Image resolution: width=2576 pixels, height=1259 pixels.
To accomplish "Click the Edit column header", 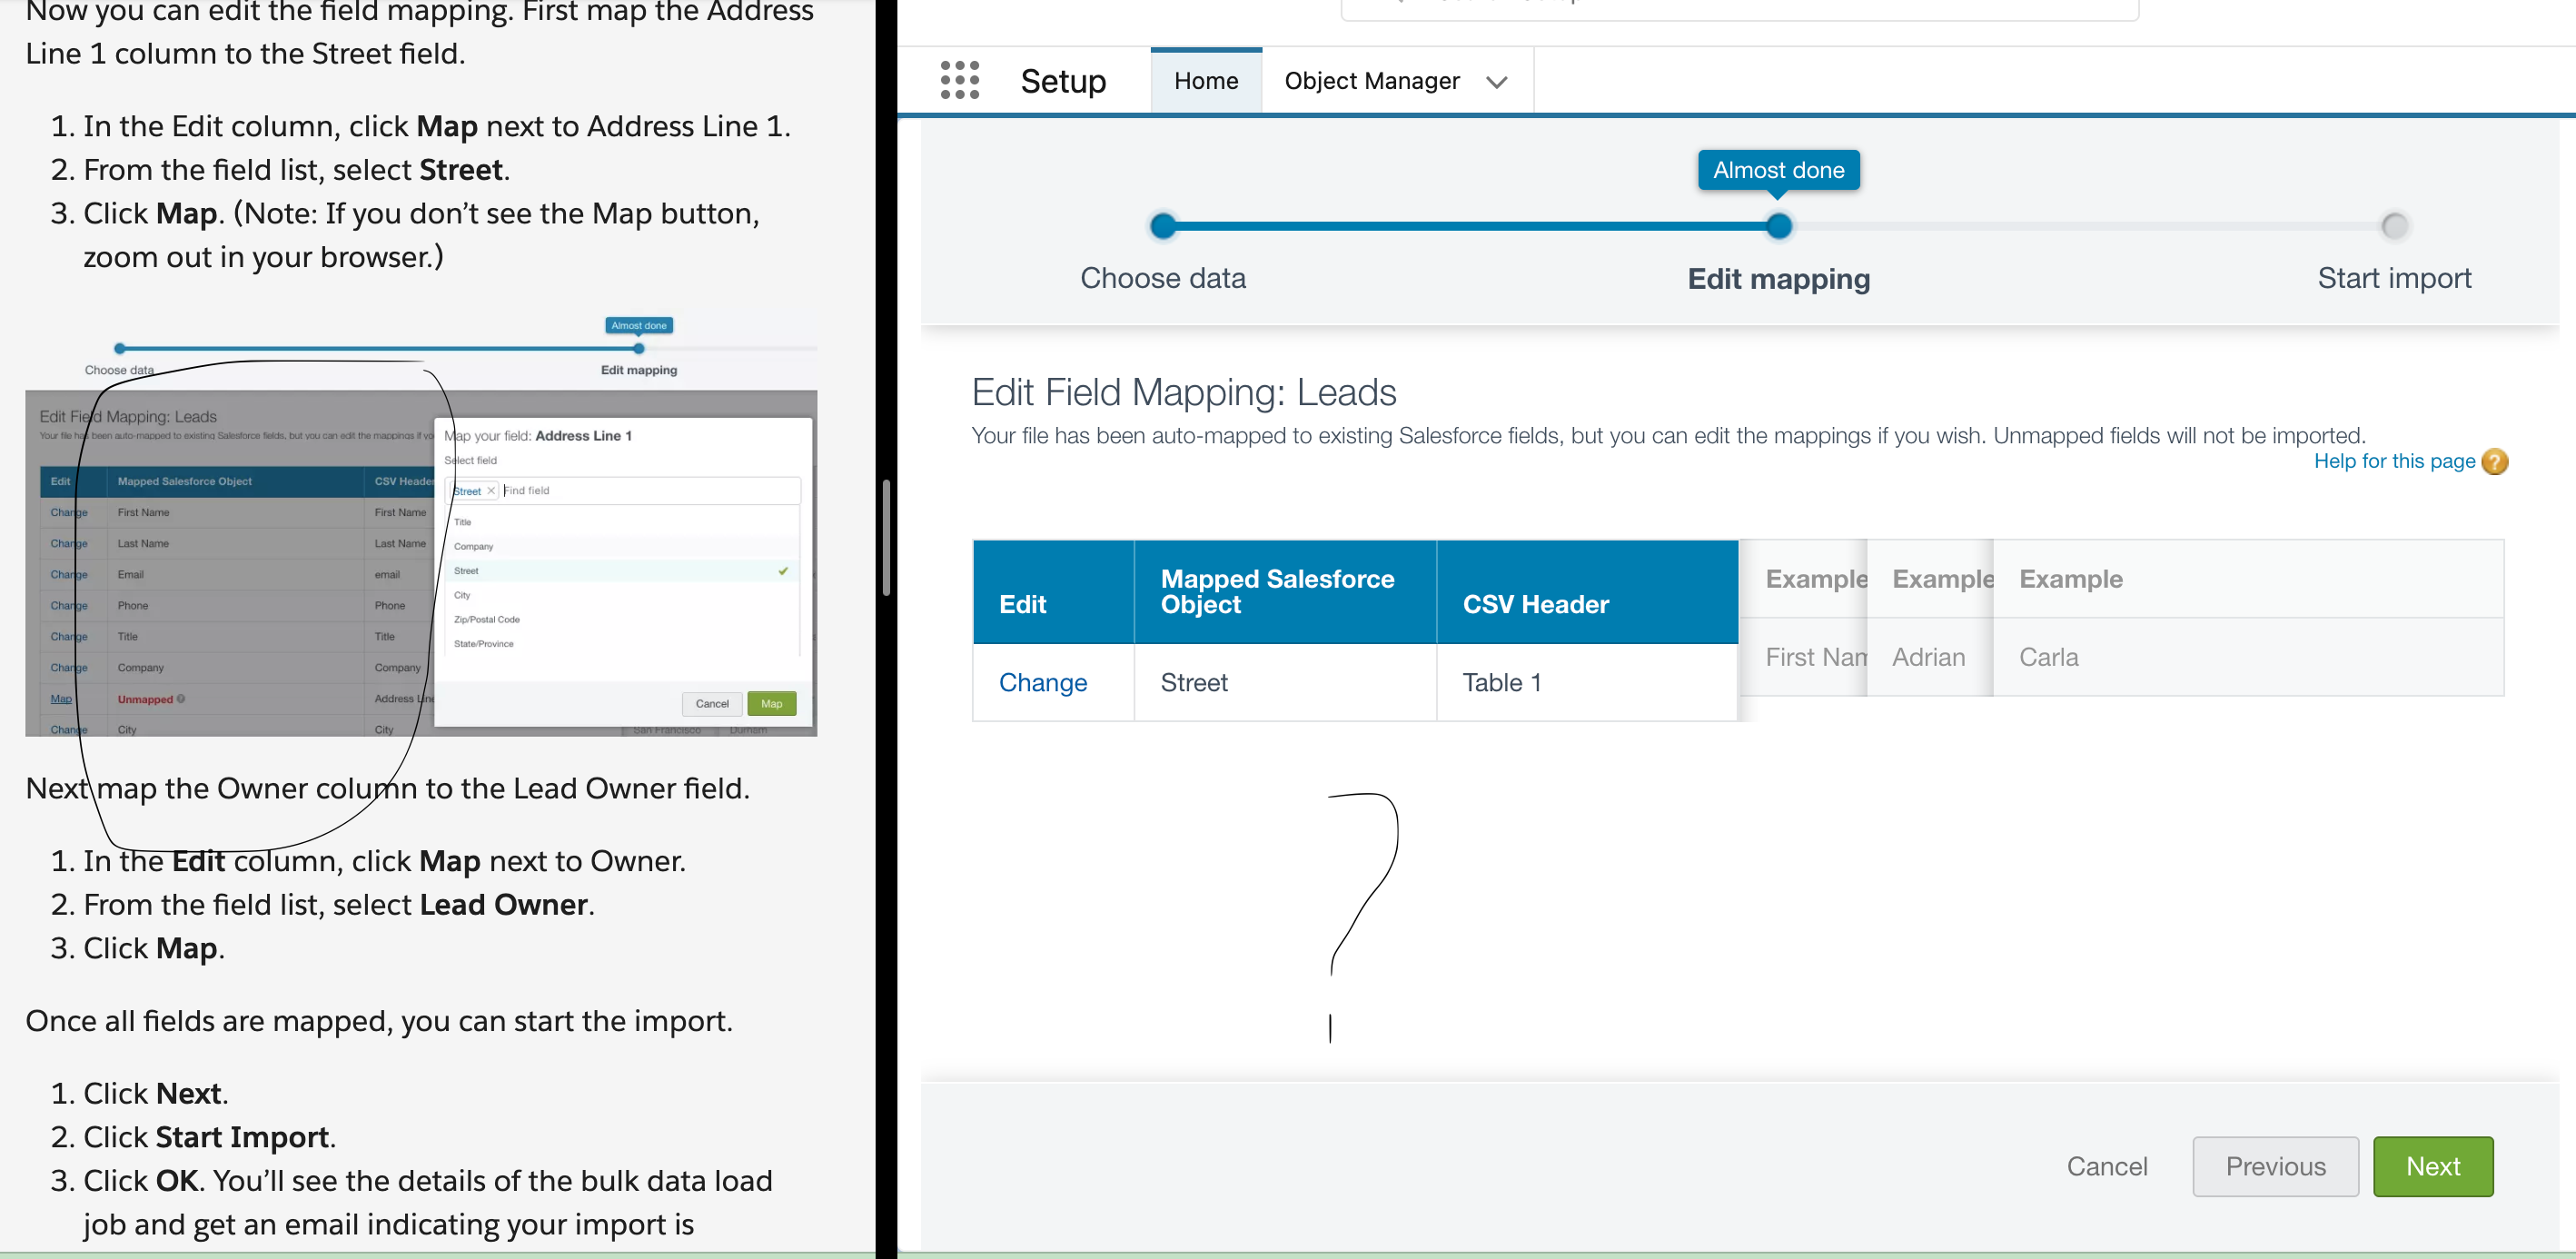I will click(1022, 604).
